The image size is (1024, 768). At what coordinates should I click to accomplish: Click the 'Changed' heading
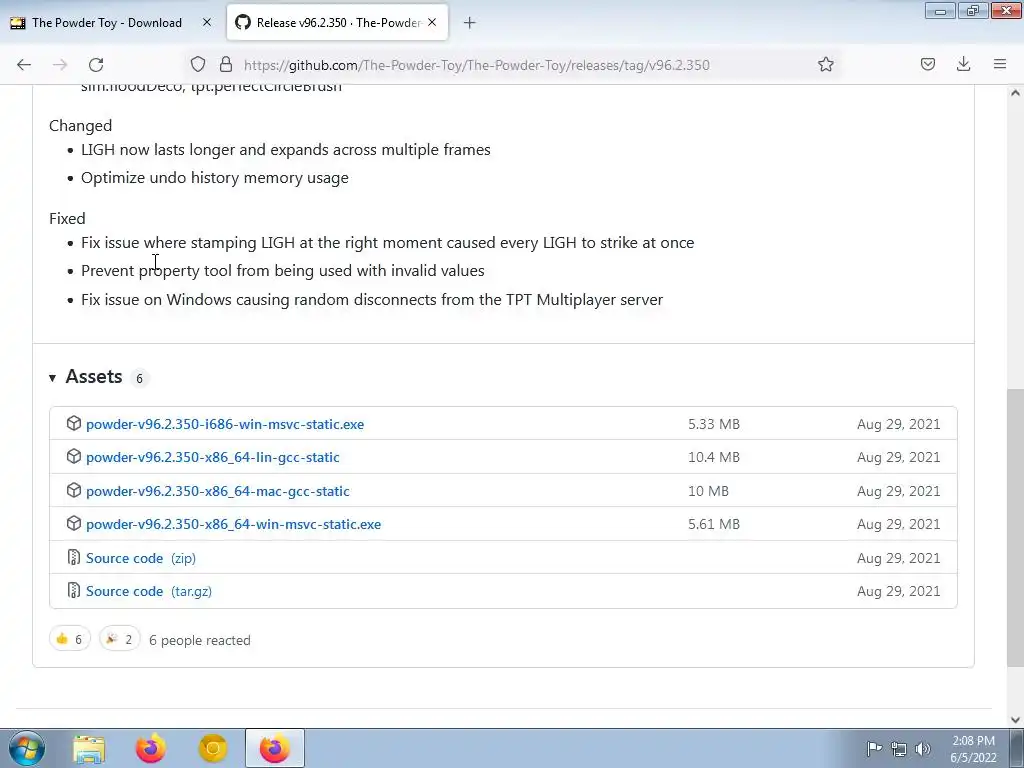(80, 125)
